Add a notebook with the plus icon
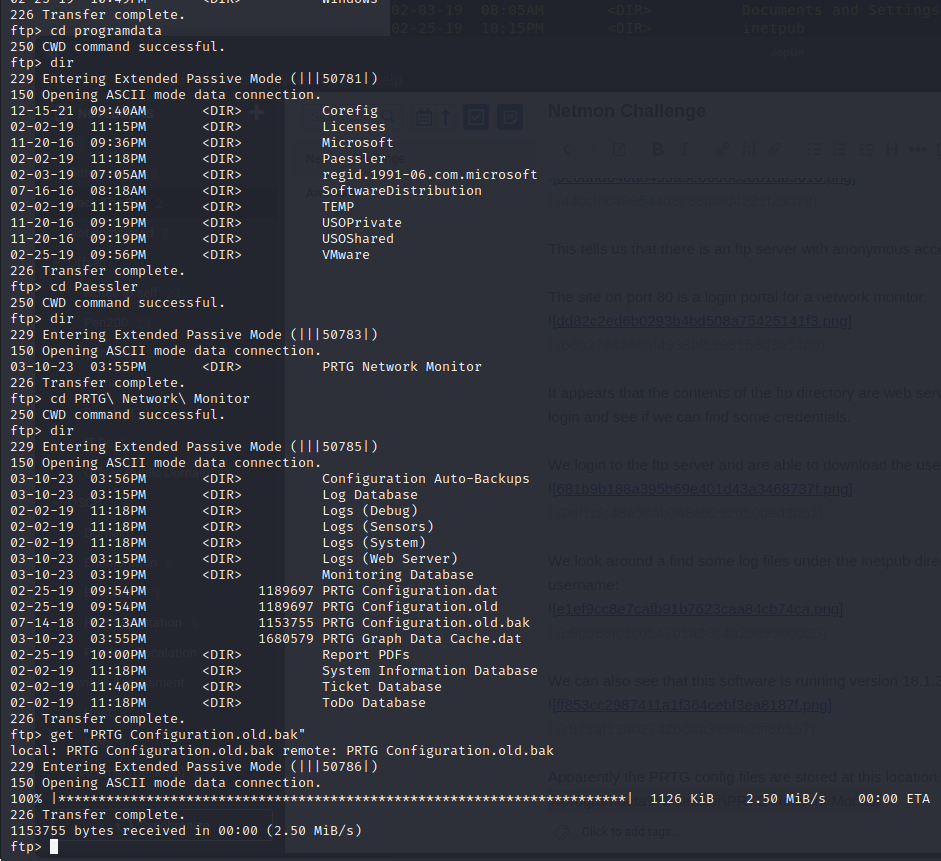The image size is (941, 861). click(256, 112)
